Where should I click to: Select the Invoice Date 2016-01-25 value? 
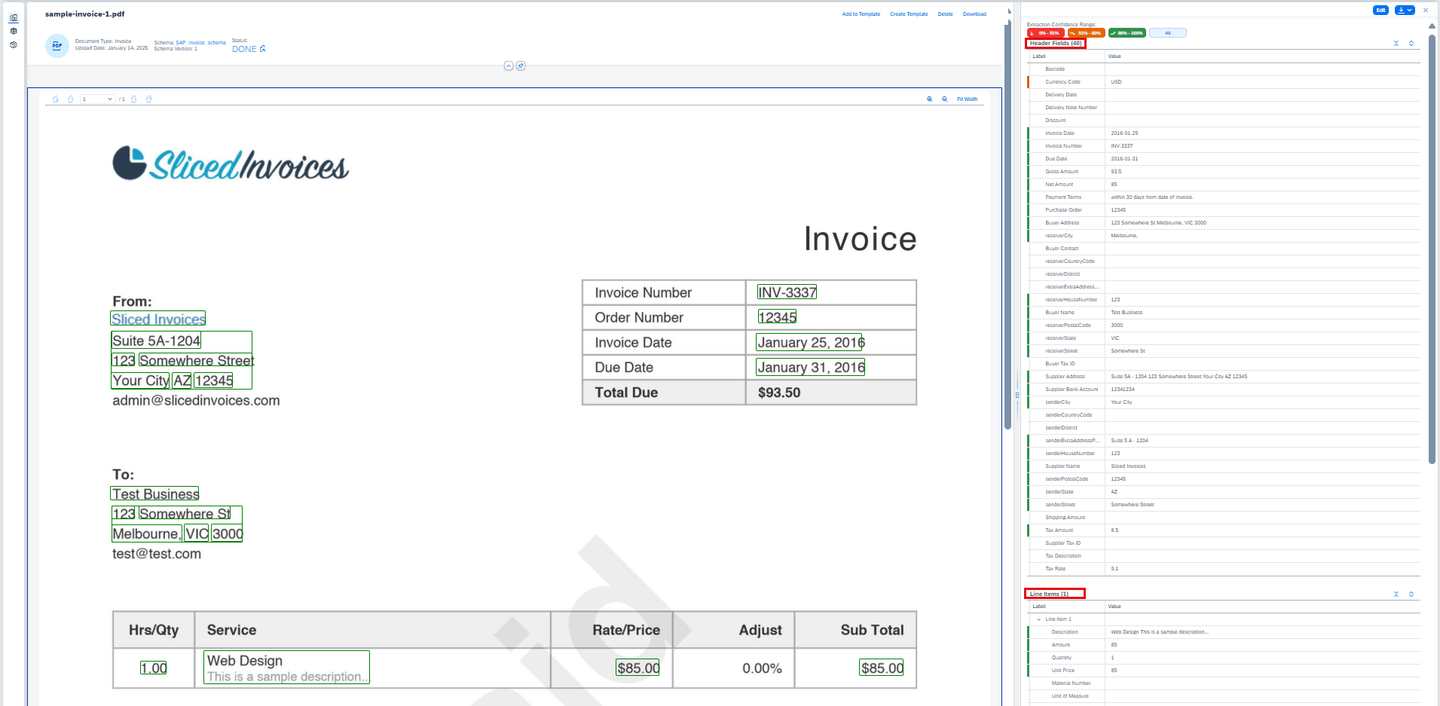1124,133
